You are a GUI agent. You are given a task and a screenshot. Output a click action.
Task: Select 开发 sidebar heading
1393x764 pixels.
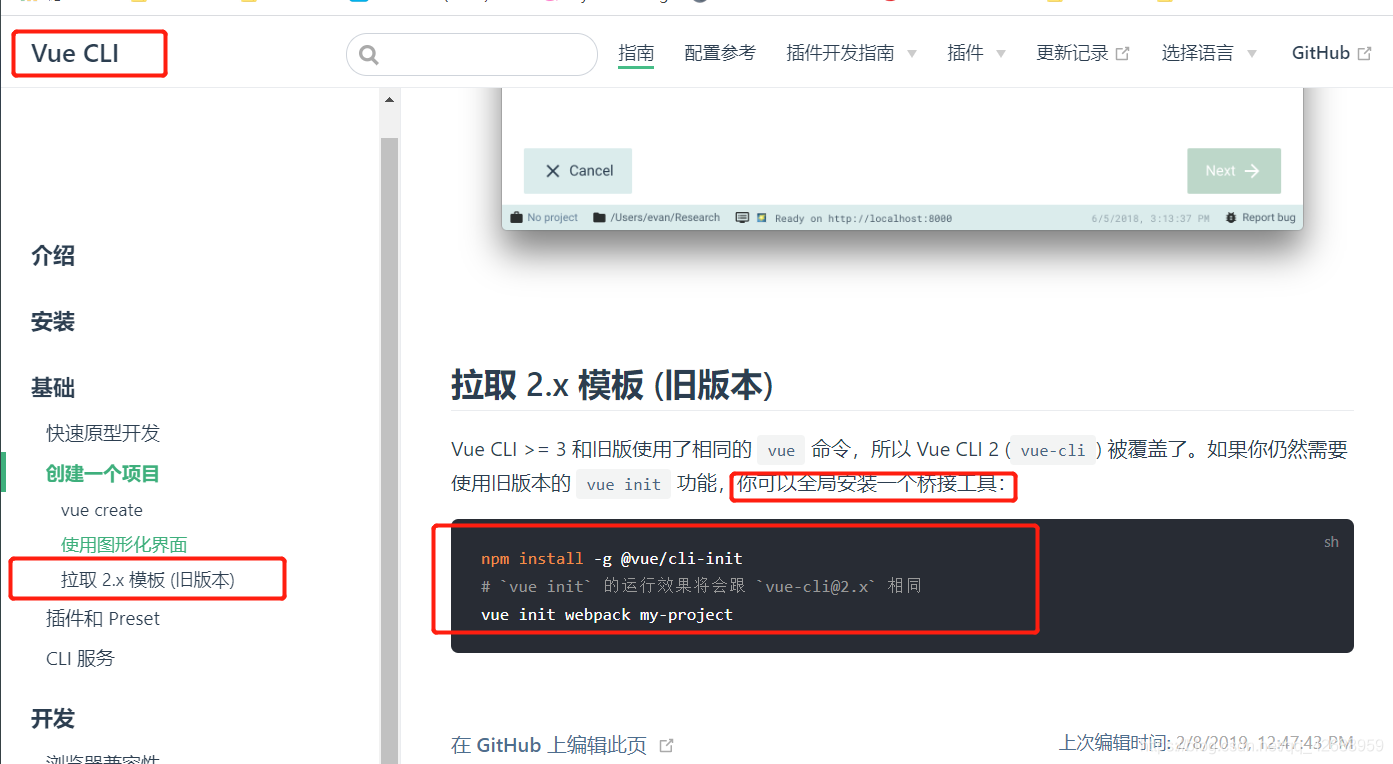(x=53, y=719)
